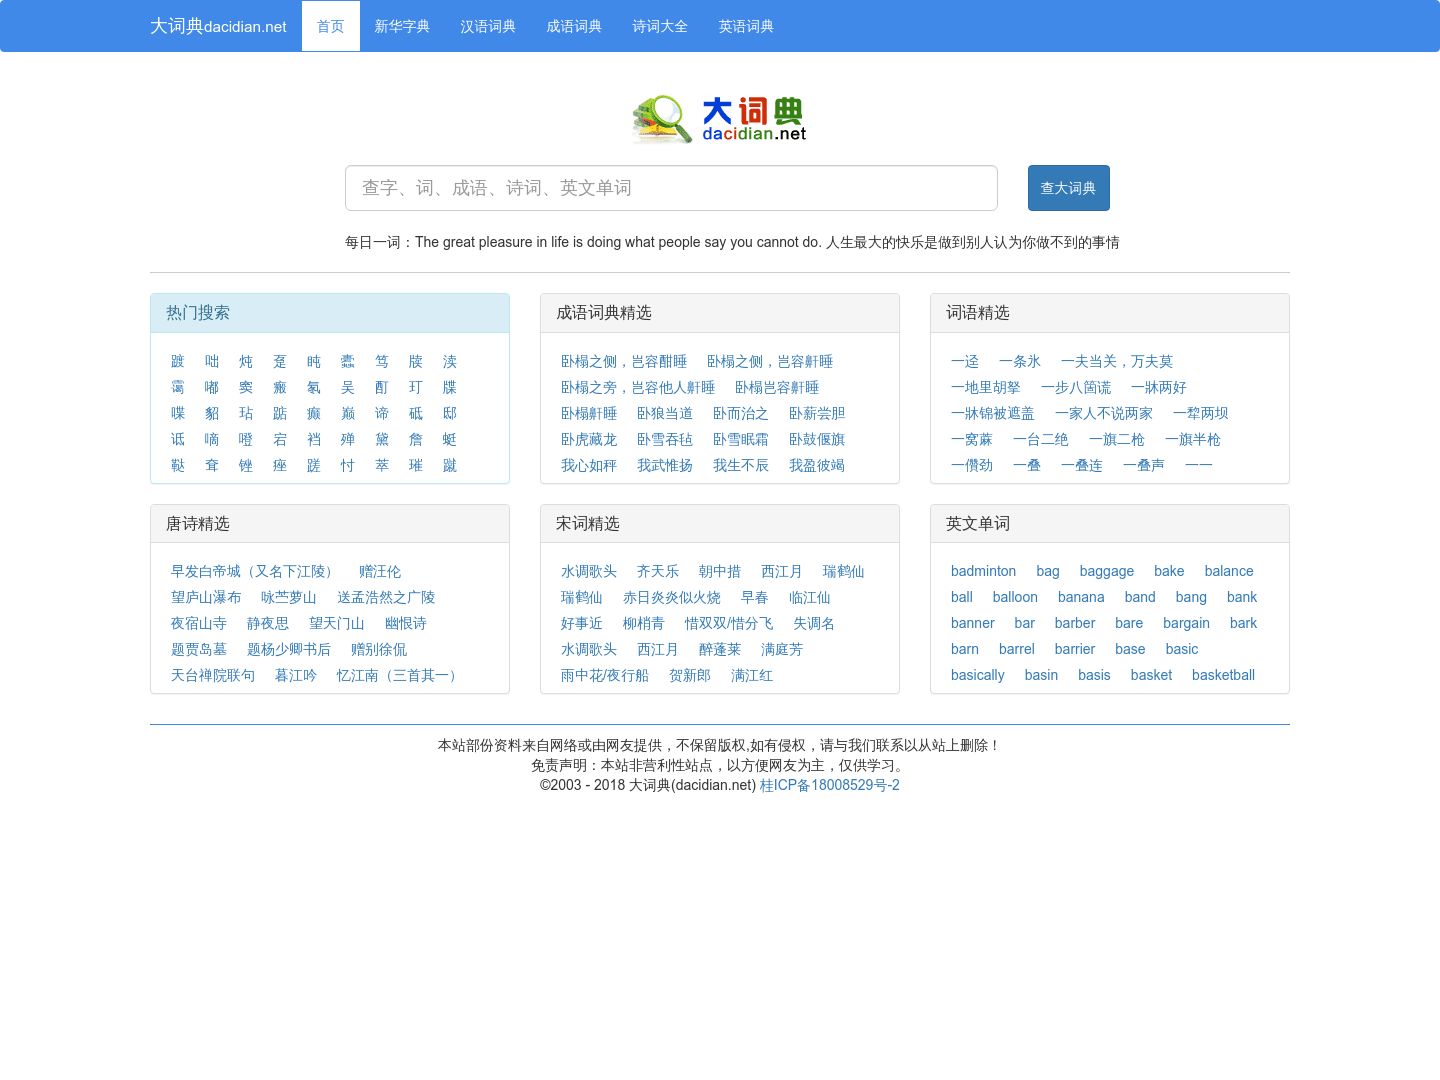Screen dimensions: 1440x1080
Task: Select the poem 望天门山
Action: (337, 623)
